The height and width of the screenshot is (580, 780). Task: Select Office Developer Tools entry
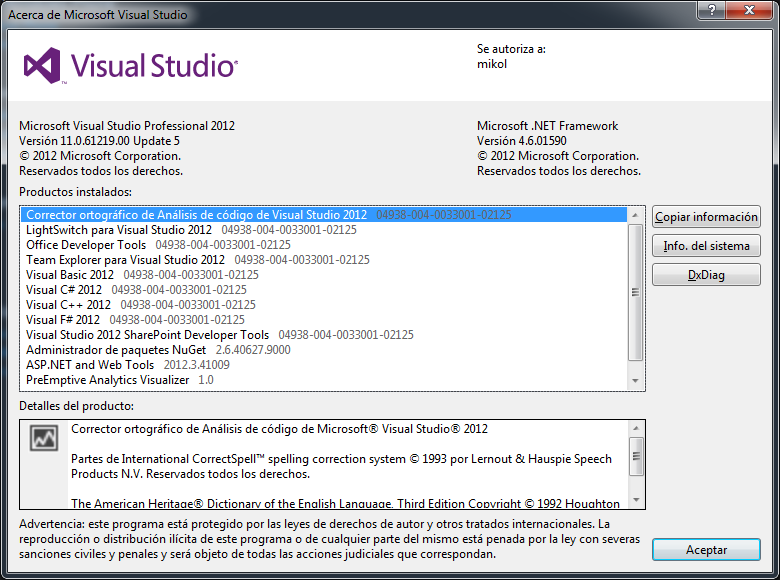click(x=324, y=245)
